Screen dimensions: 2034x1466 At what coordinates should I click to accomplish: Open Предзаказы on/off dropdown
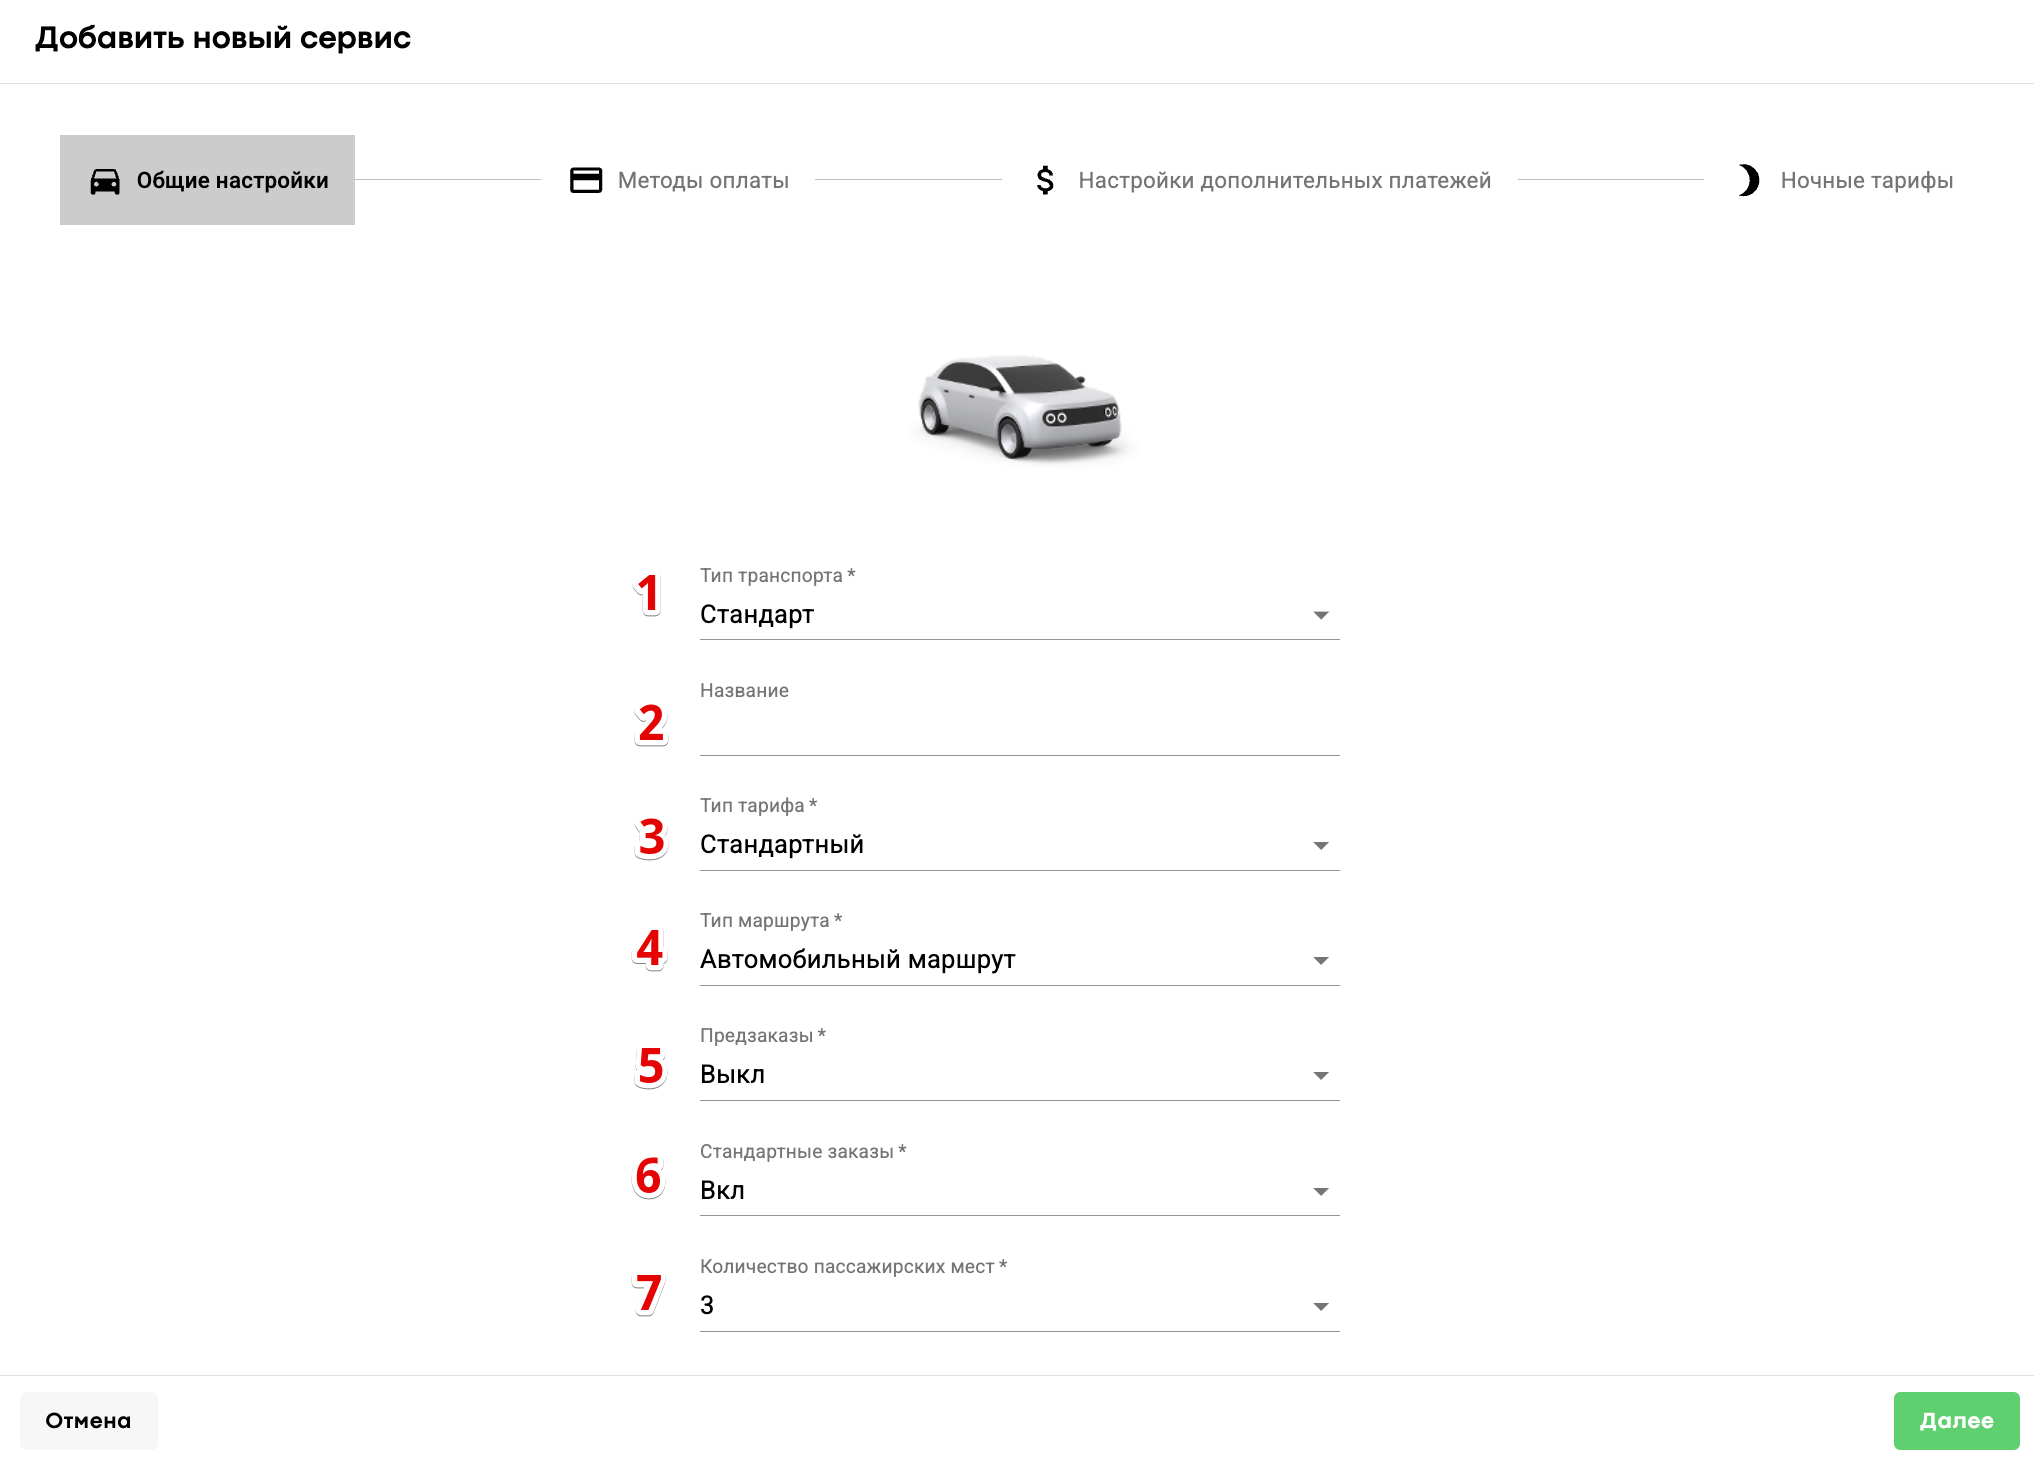click(1320, 1076)
